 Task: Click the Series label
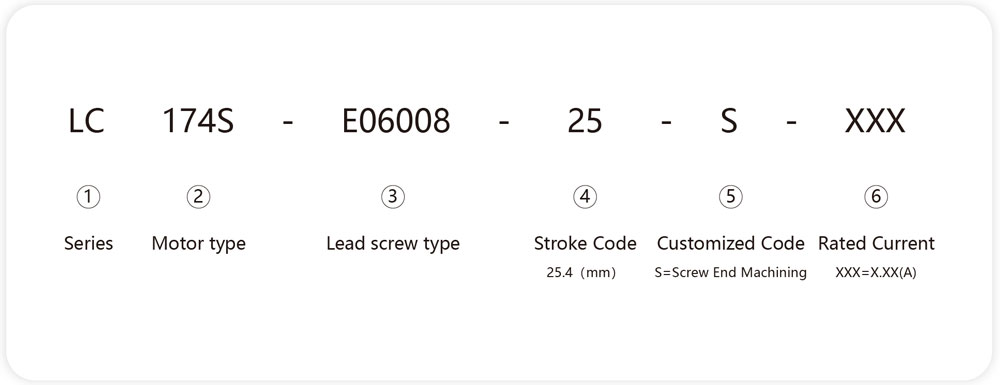click(89, 243)
